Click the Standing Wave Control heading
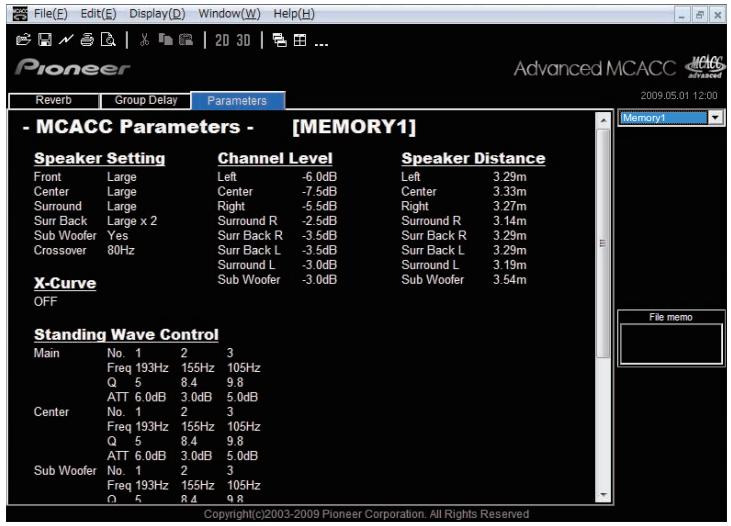The image size is (731, 526). pyautogui.click(x=126, y=334)
